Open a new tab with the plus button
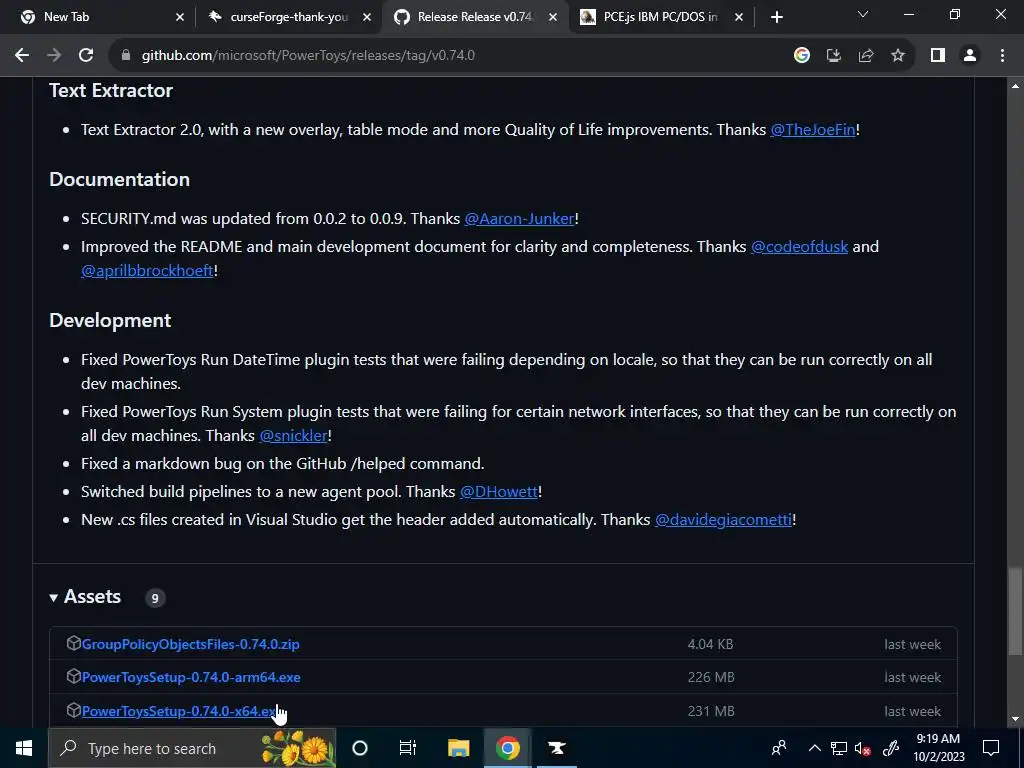The height and width of the screenshot is (768, 1024). pos(776,17)
